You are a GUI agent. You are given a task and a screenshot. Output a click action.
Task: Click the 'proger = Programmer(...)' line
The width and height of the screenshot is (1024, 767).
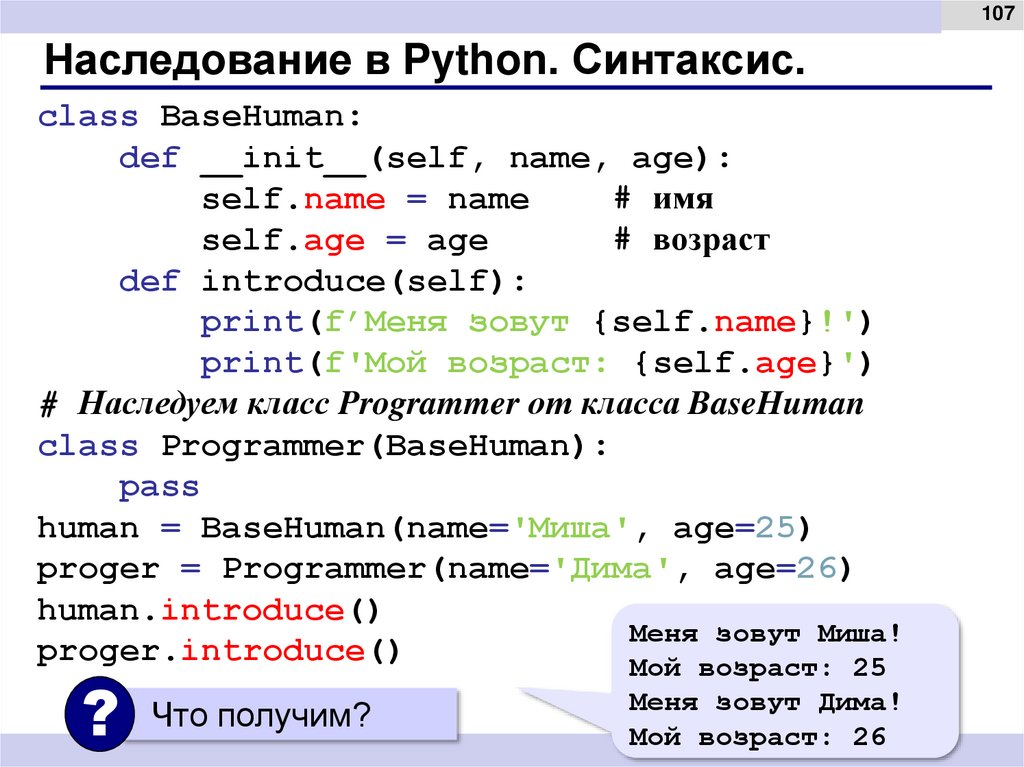pyautogui.click(x=445, y=569)
